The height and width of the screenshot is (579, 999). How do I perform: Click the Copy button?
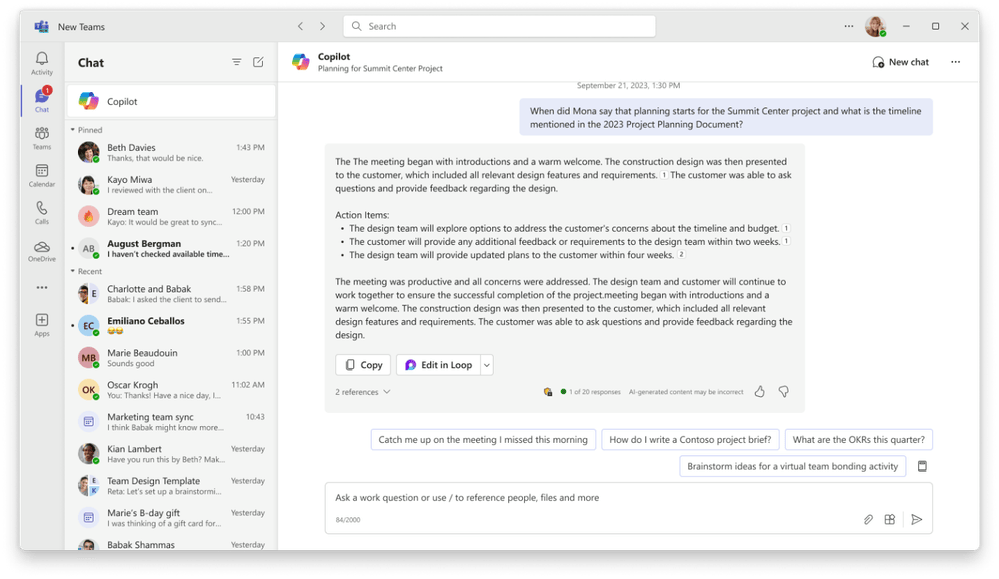coord(363,365)
